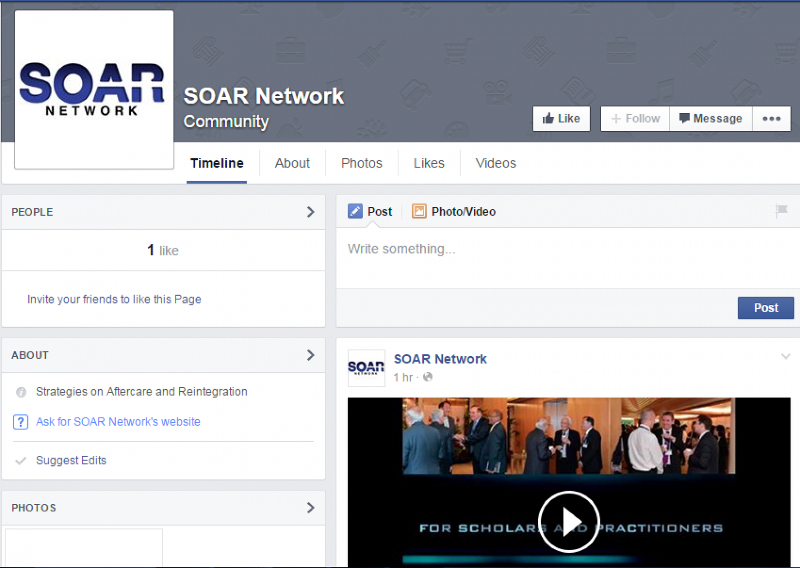Click the Suggest Edits link
The width and height of the screenshot is (800, 568).
click(71, 460)
